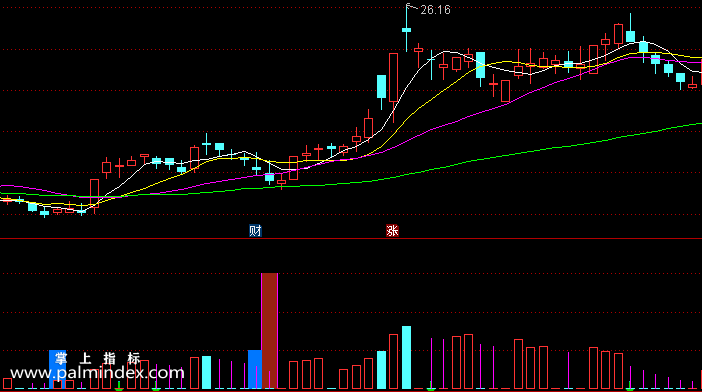Viewport: 702px width, 392px height.
Task: Open the www.palmindex.com watermark link
Action: [97, 373]
